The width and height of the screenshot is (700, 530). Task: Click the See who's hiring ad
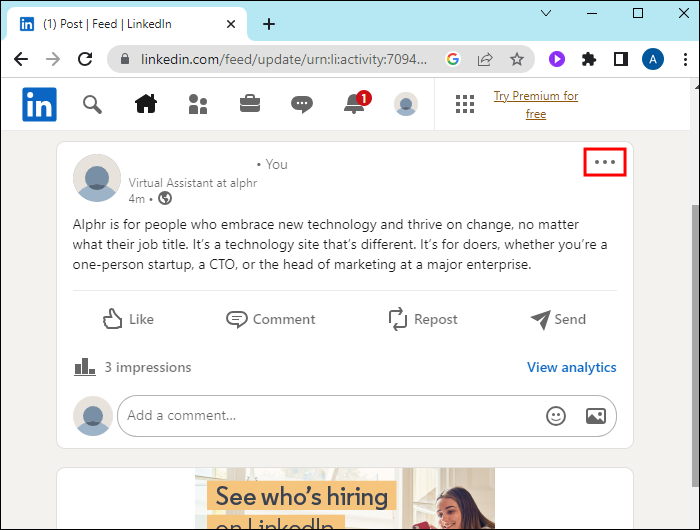(x=345, y=499)
